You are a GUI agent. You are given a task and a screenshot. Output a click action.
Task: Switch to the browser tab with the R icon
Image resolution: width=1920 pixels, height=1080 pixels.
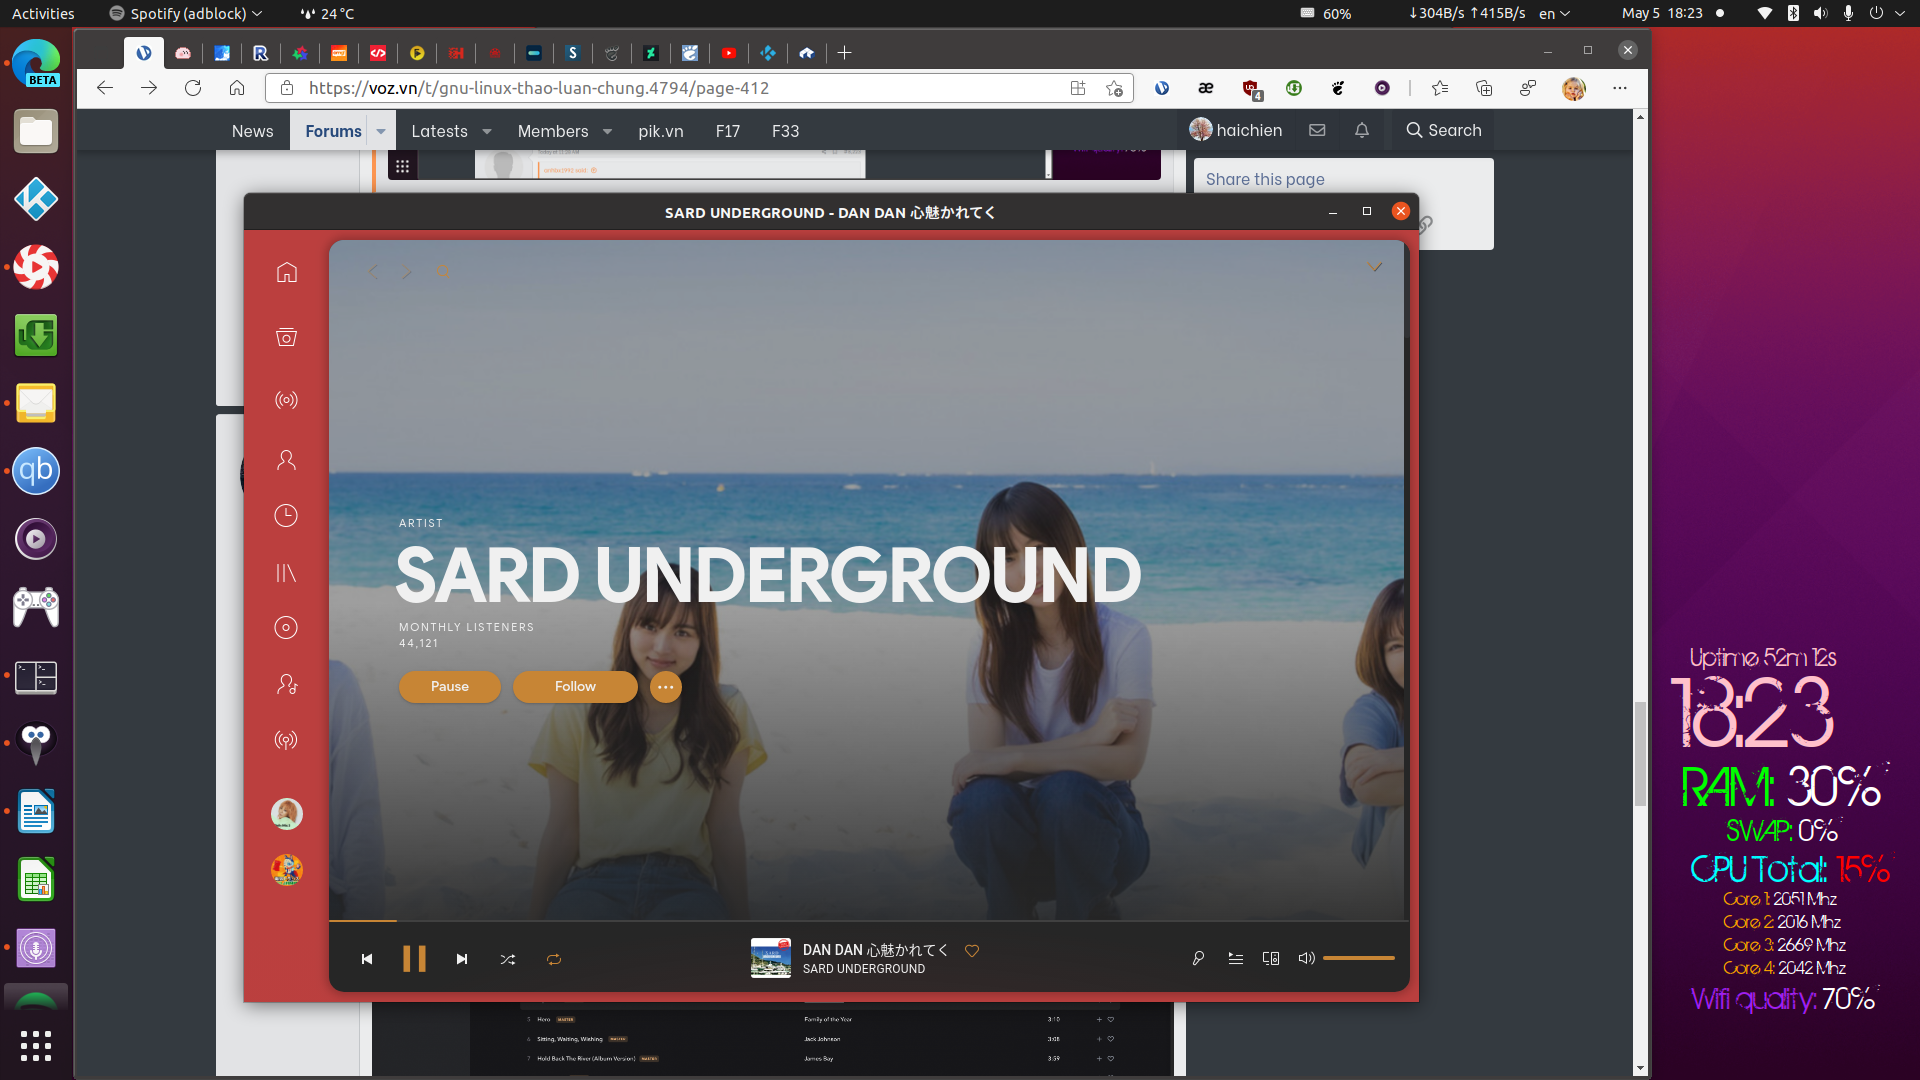pos(260,53)
